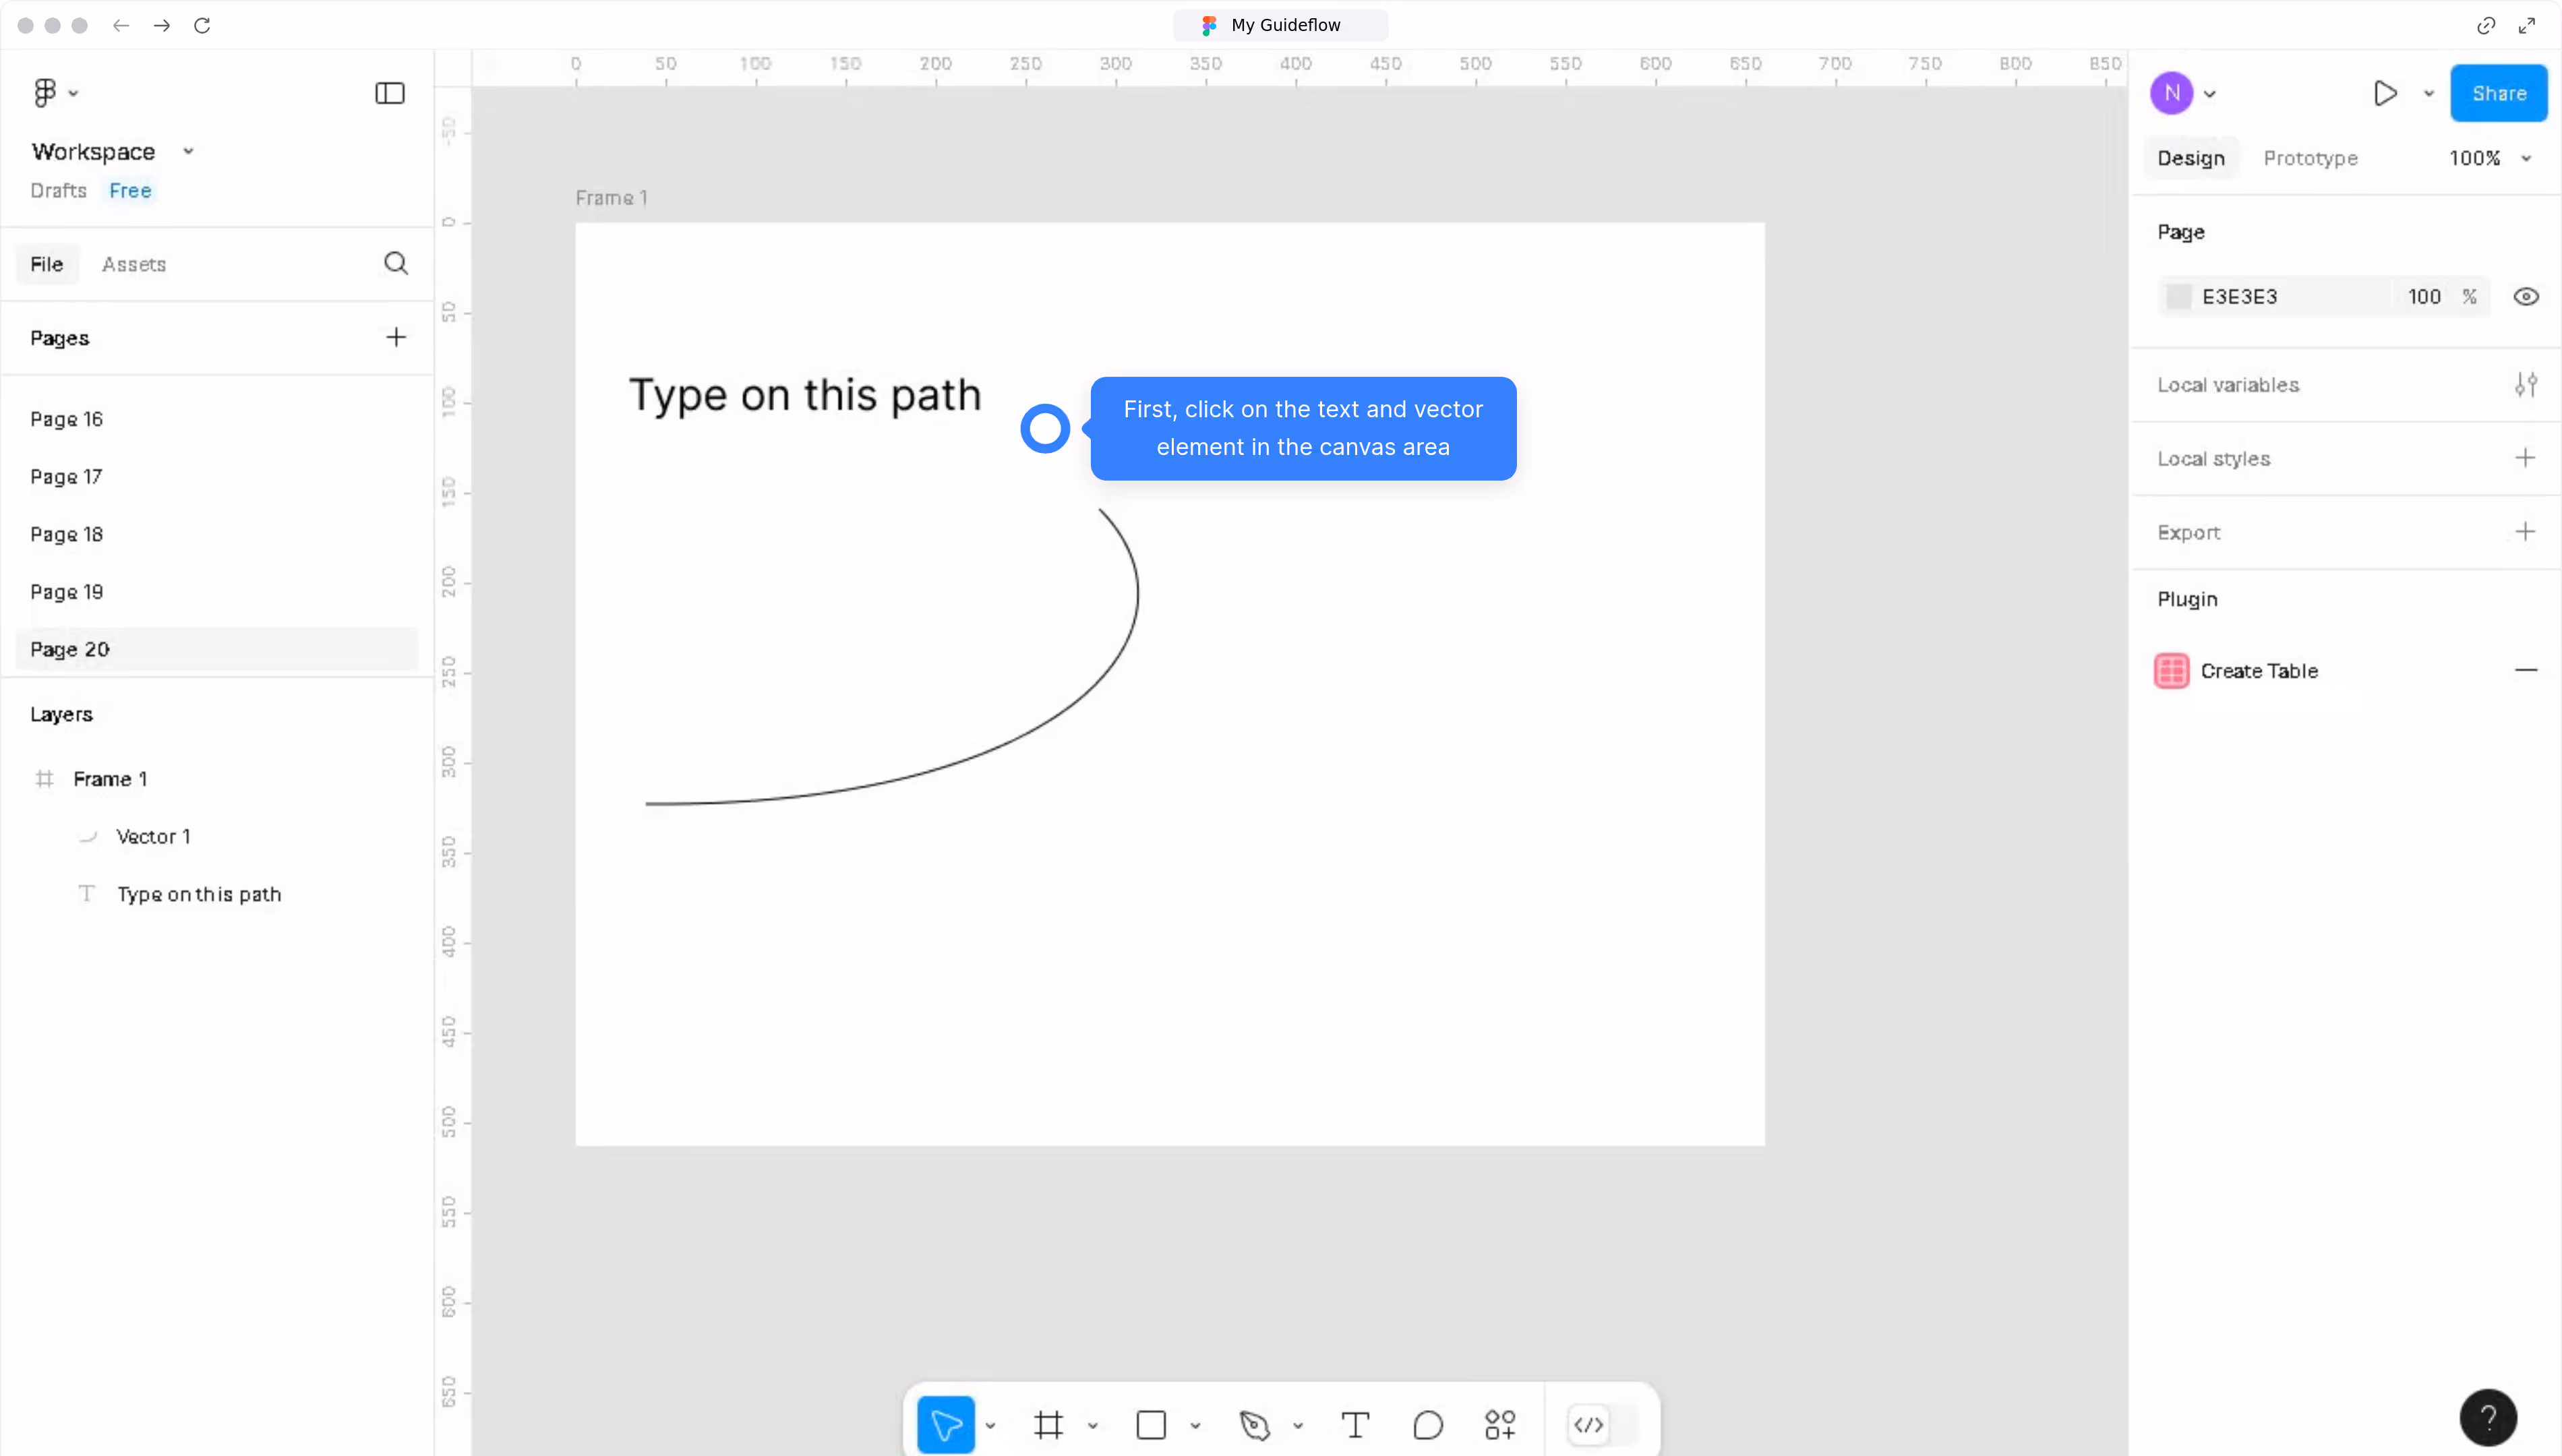Image resolution: width=2562 pixels, height=1456 pixels.
Task: Select the Frame tool in the bottom toolbar
Action: point(1050,1424)
